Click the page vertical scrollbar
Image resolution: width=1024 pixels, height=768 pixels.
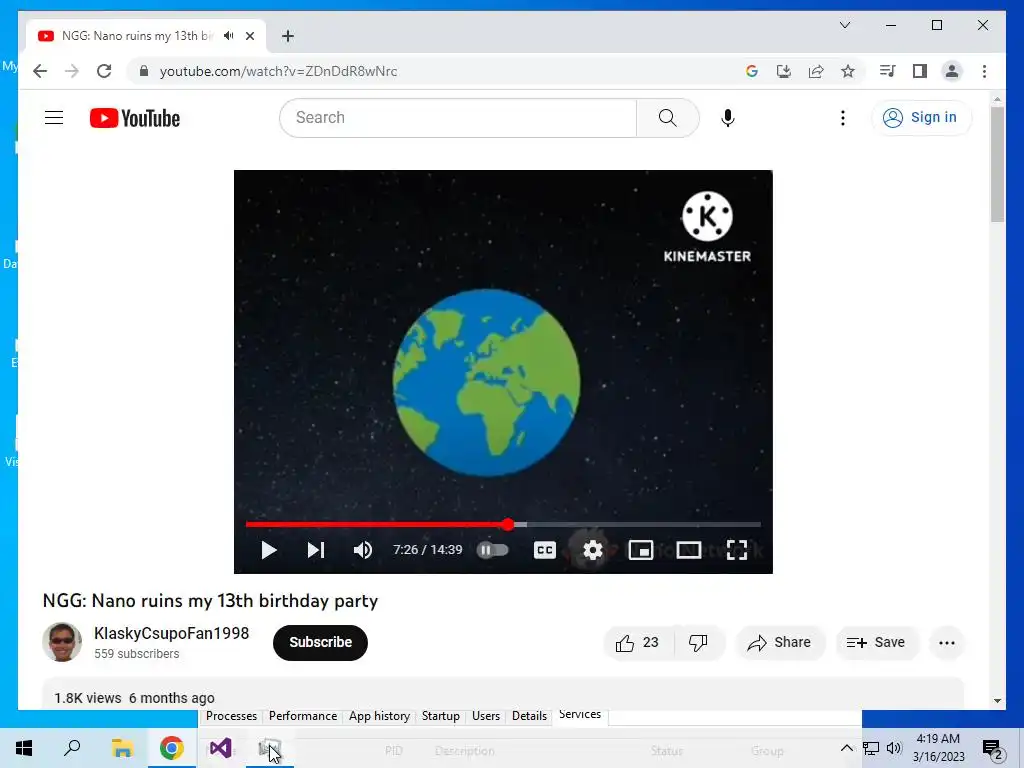click(997, 165)
